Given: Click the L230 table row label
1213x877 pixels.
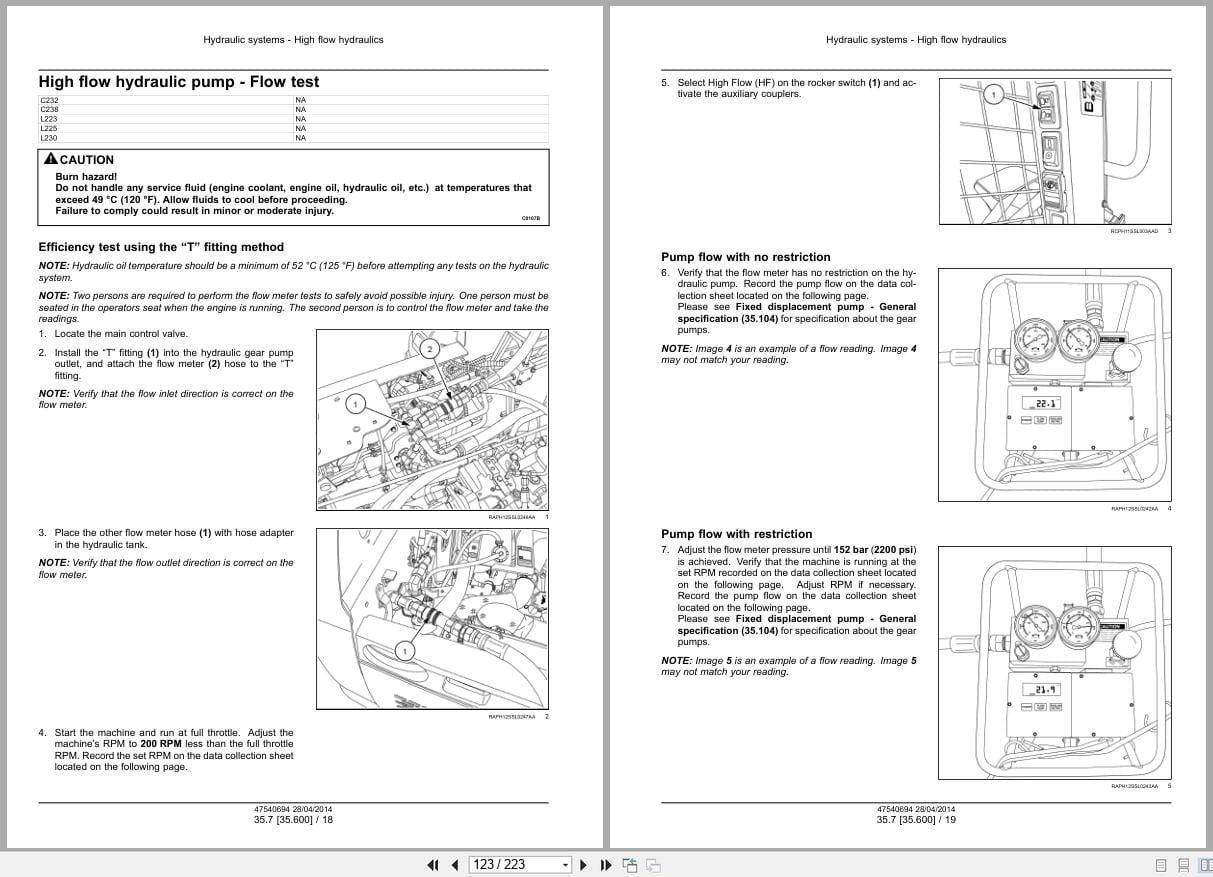Looking at the screenshot, I should click(x=49, y=138).
